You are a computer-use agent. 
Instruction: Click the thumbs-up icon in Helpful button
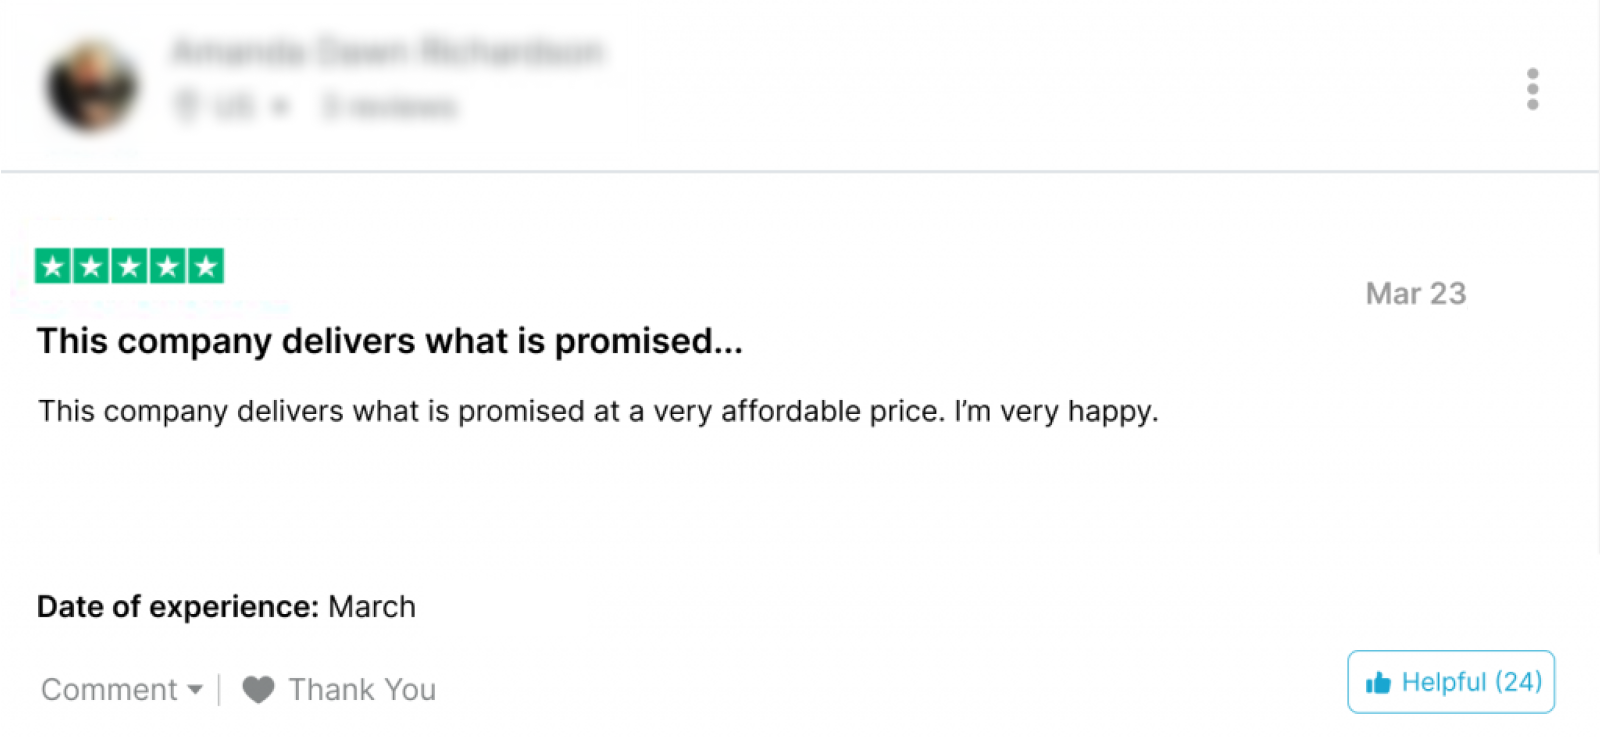coord(1378,683)
